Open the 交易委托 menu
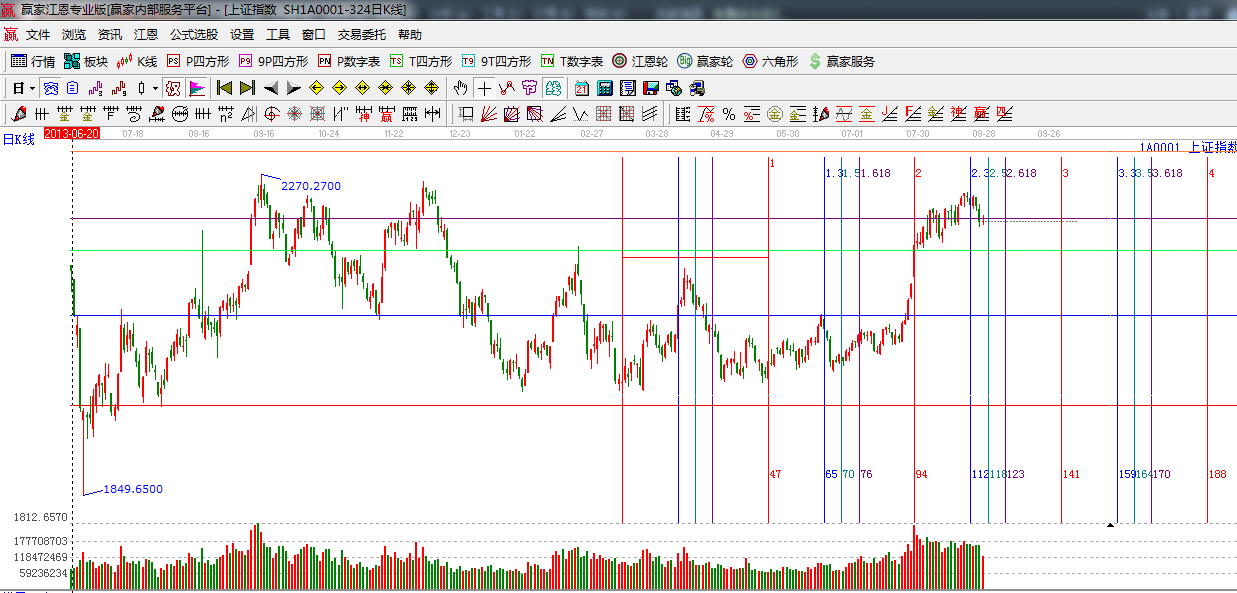Screen dimensions: 1237x593 click(361, 35)
